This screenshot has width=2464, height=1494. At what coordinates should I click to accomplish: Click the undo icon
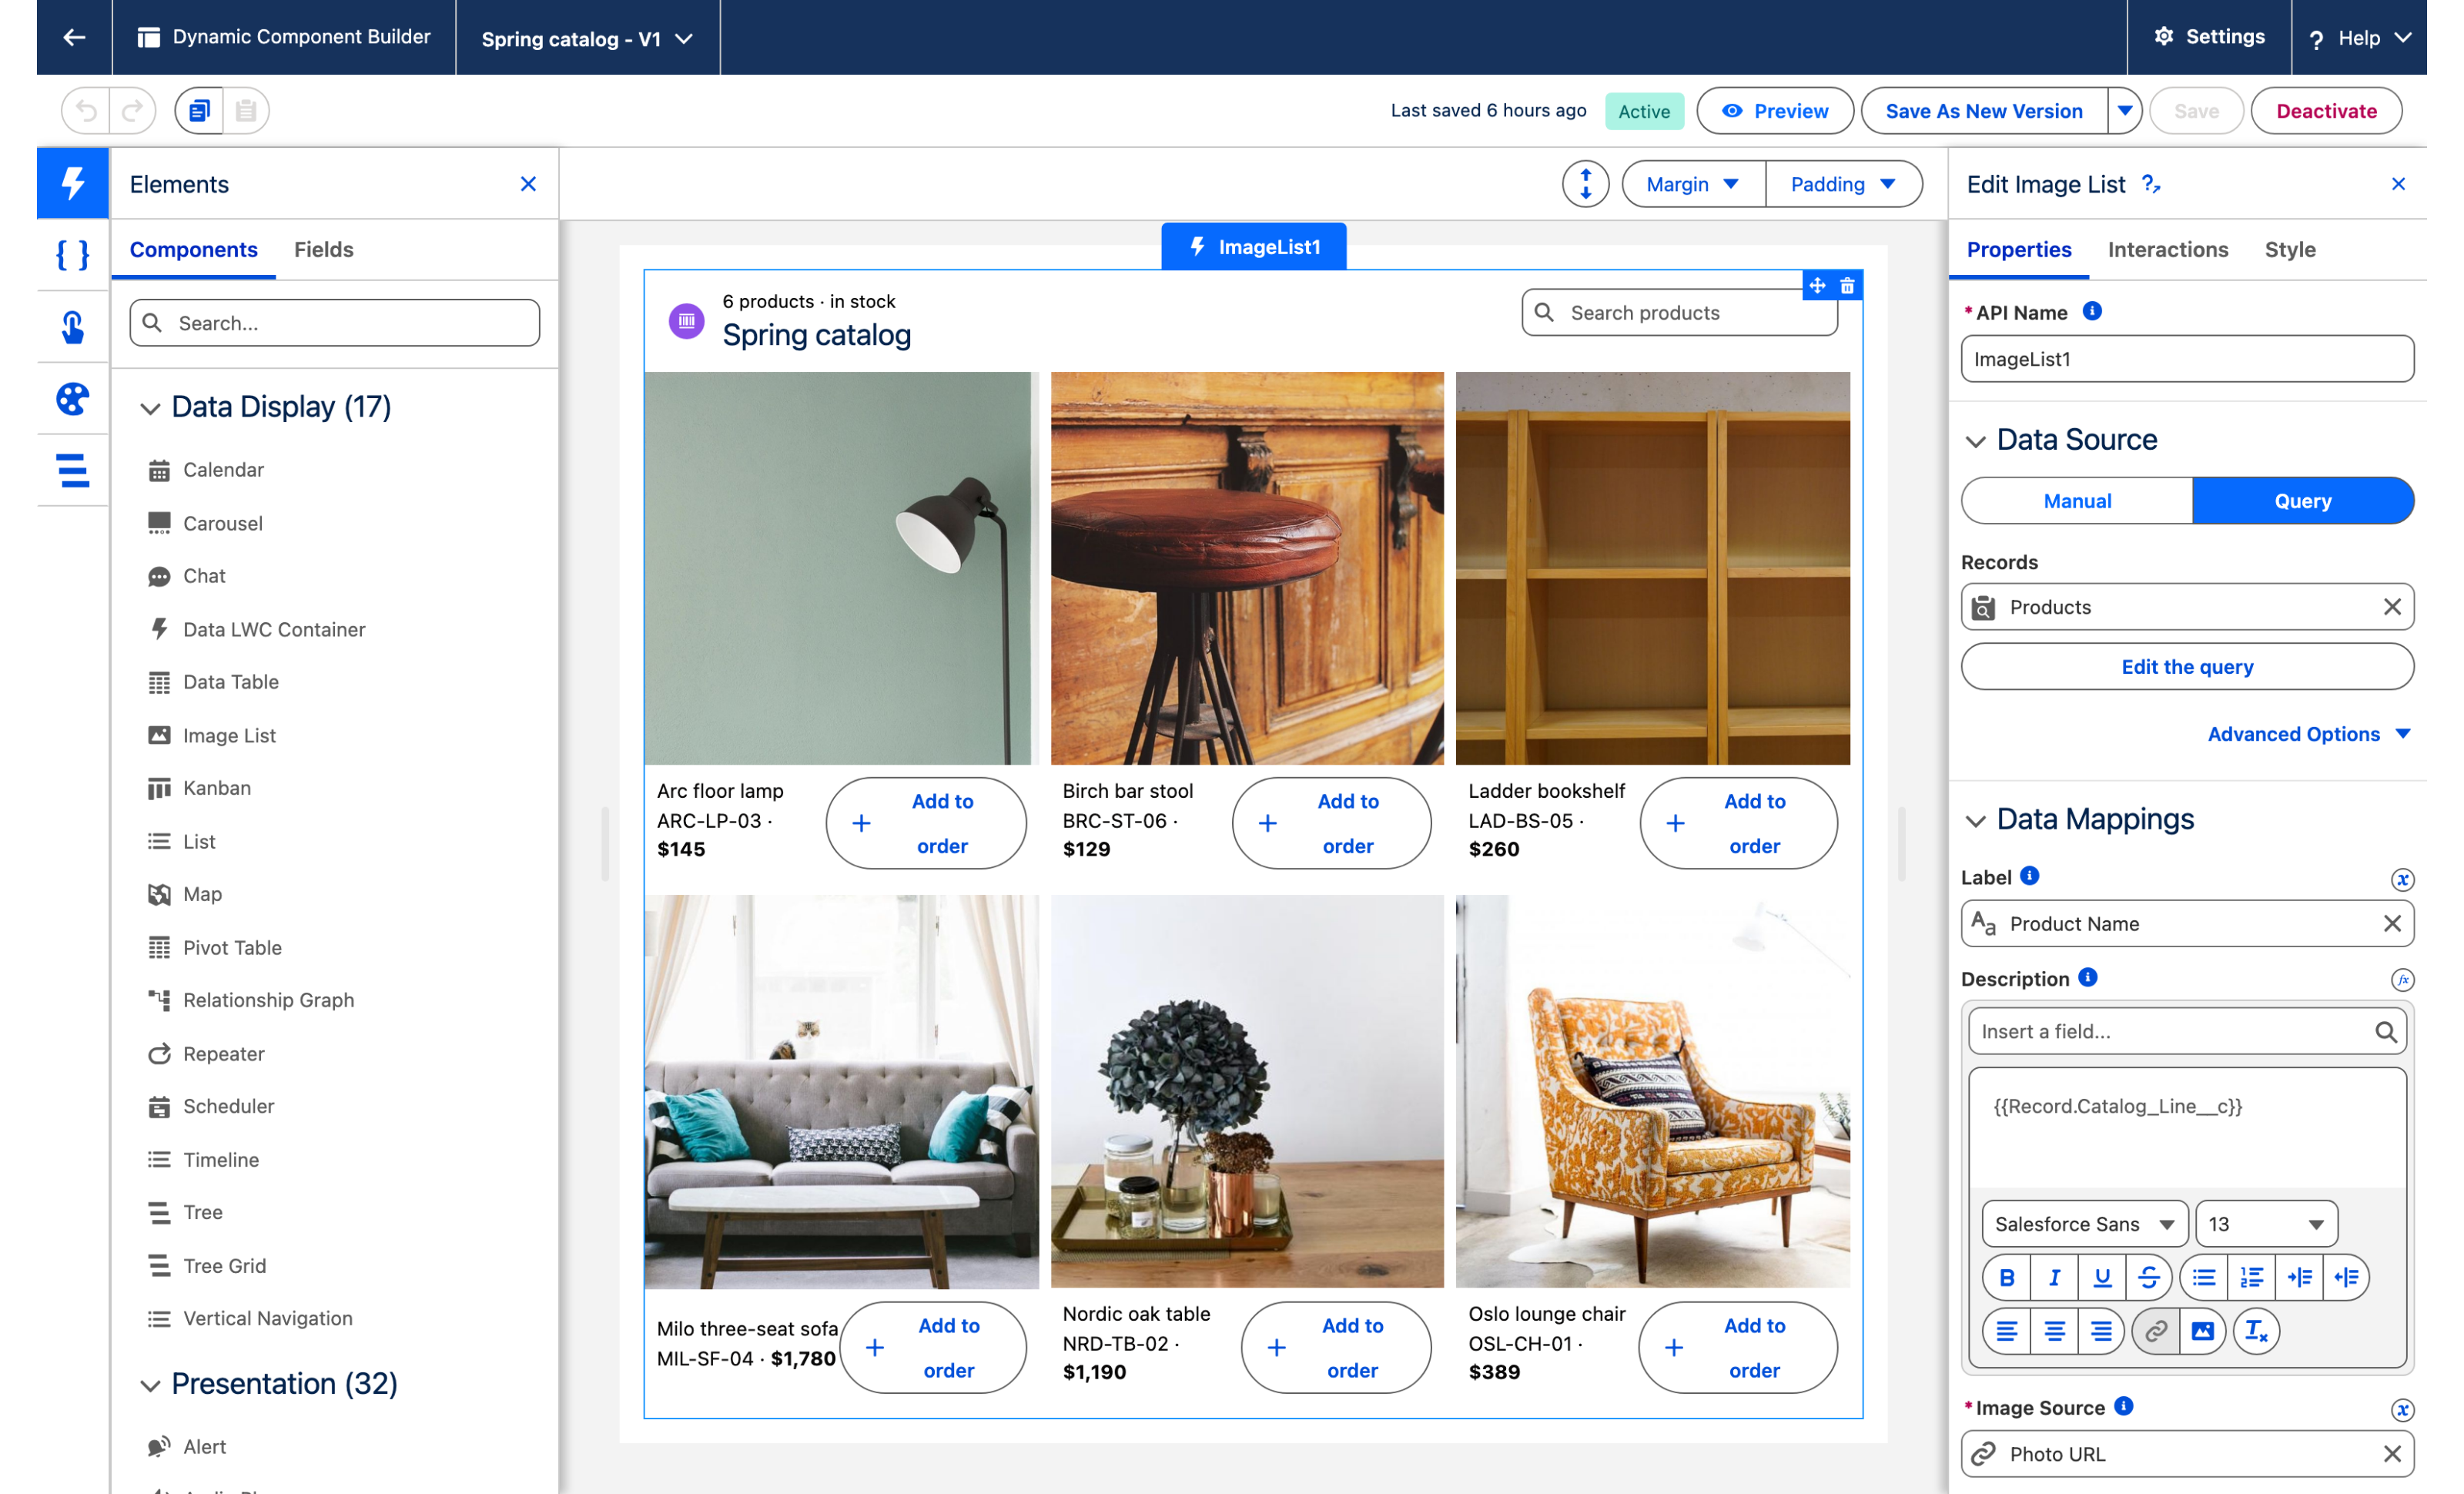(87, 110)
